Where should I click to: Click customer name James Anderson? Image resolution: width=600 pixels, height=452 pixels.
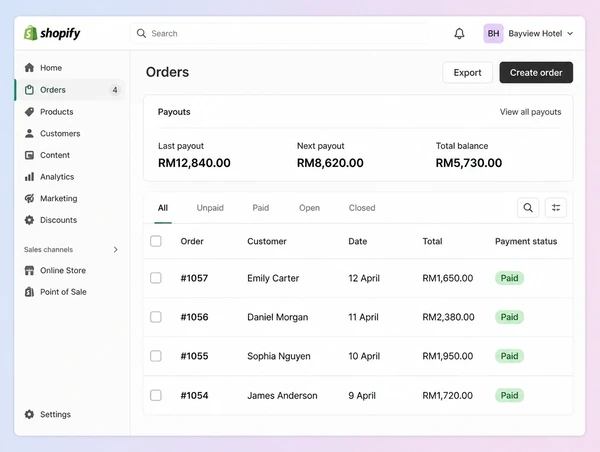coord(282,396)
